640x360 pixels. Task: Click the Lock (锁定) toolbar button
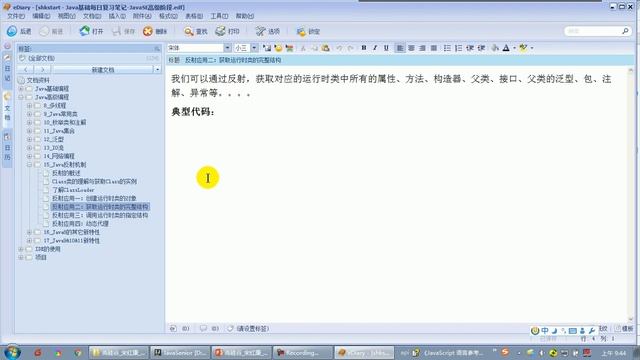[308, 31]
